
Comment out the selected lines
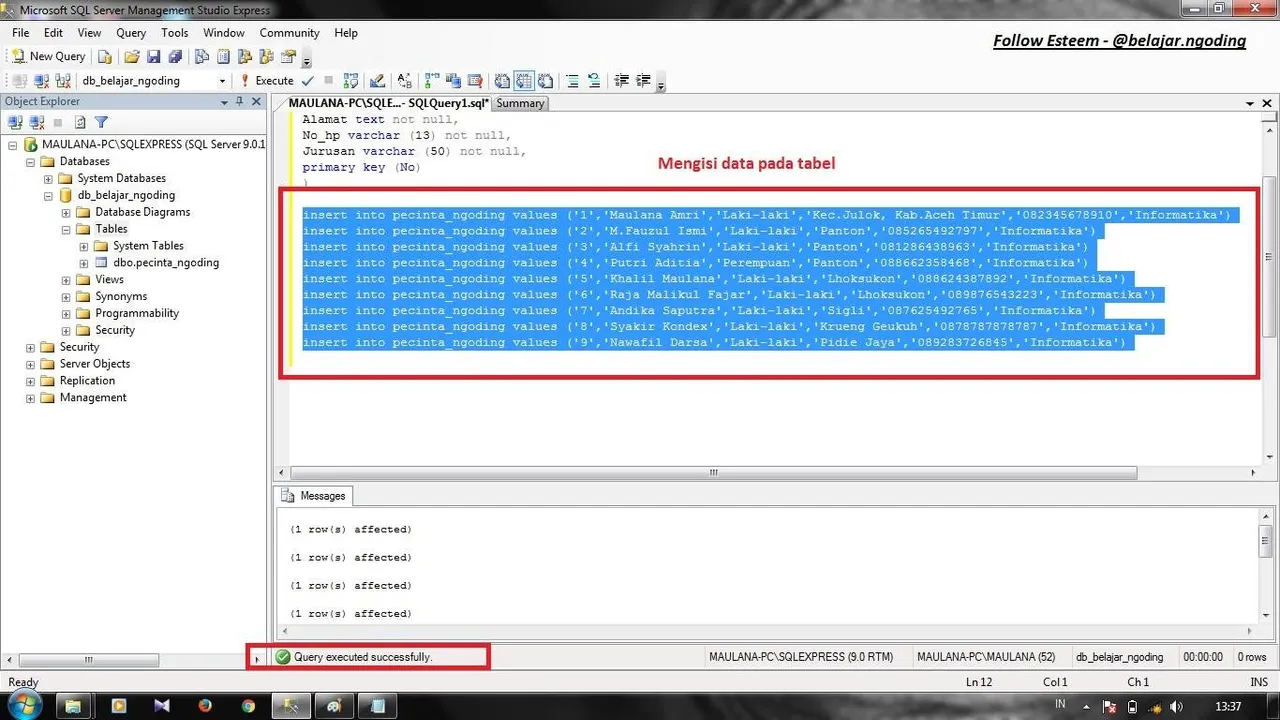[x=572, y=81]
